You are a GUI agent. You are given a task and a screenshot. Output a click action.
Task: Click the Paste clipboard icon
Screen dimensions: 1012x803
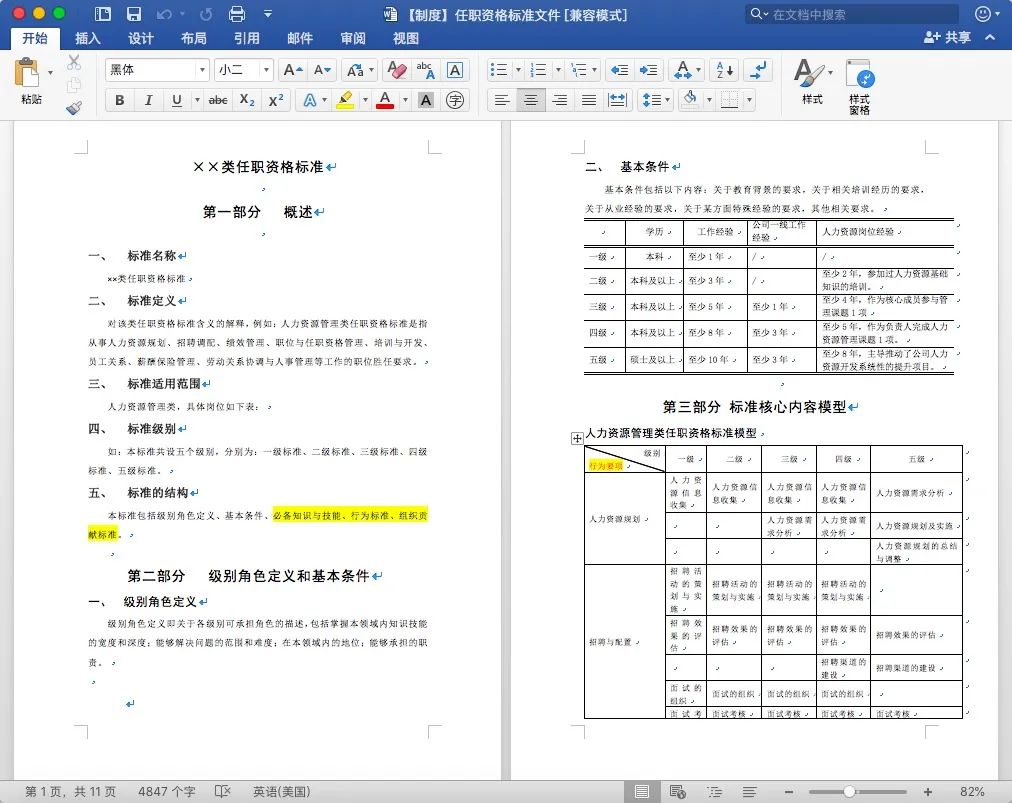coord(27,73)
